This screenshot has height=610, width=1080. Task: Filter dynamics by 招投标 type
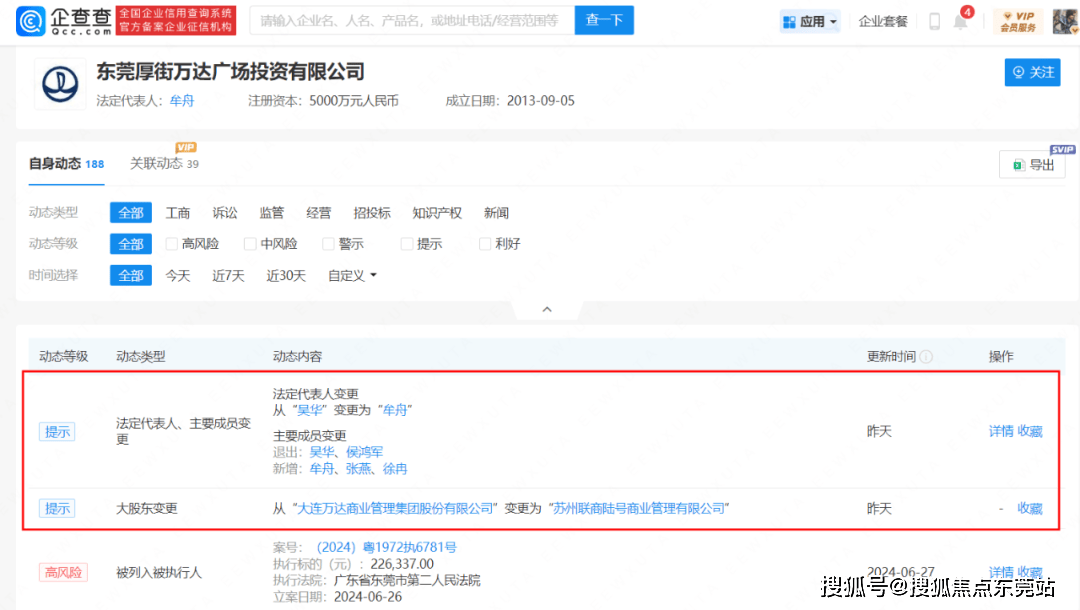372,213
